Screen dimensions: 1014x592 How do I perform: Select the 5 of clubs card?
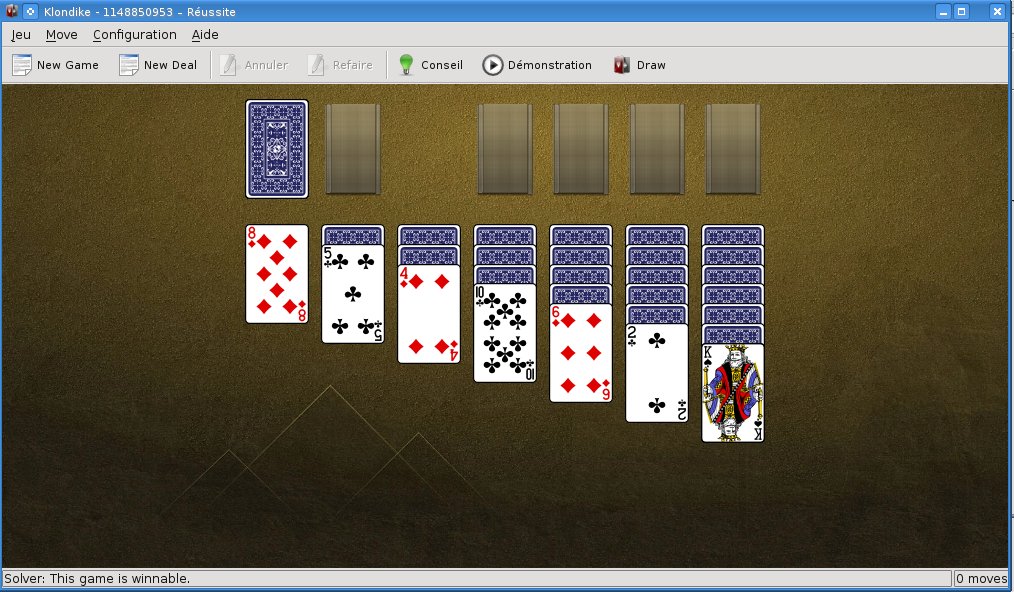tap(352, 294)
